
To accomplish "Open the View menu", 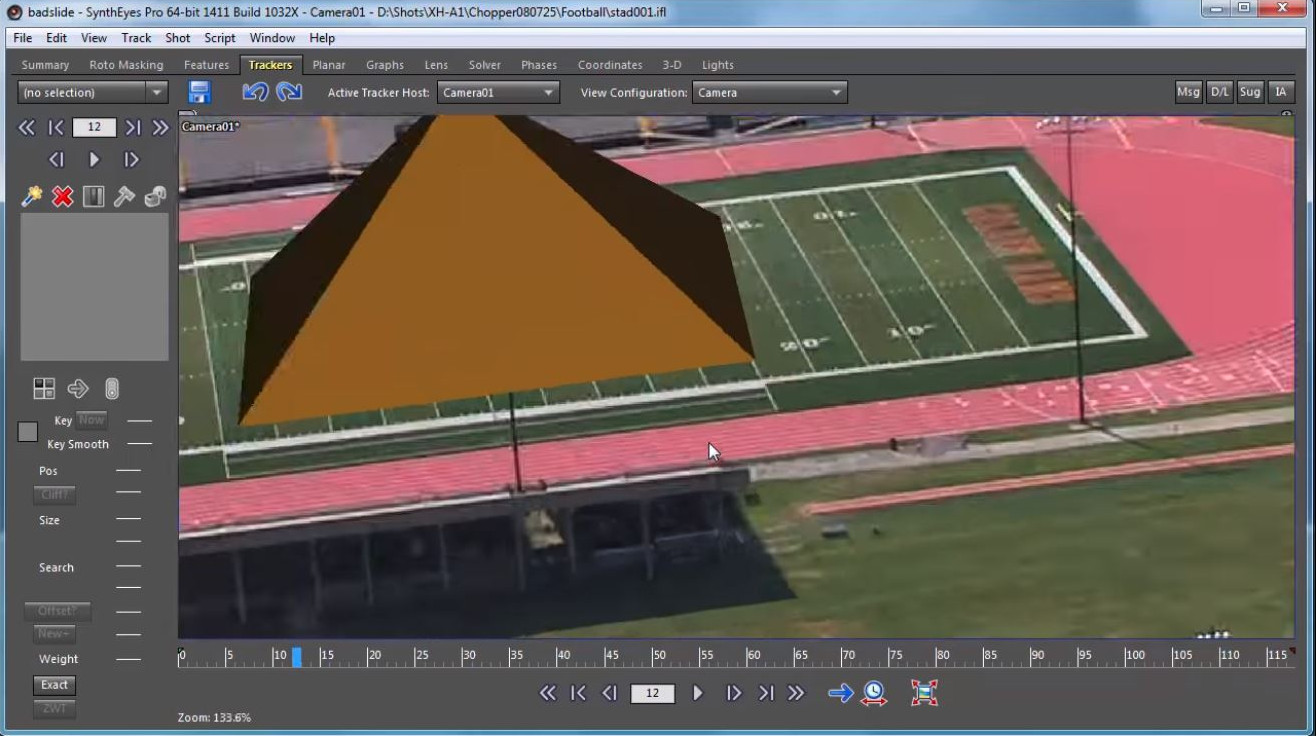I will coord(94,38).
